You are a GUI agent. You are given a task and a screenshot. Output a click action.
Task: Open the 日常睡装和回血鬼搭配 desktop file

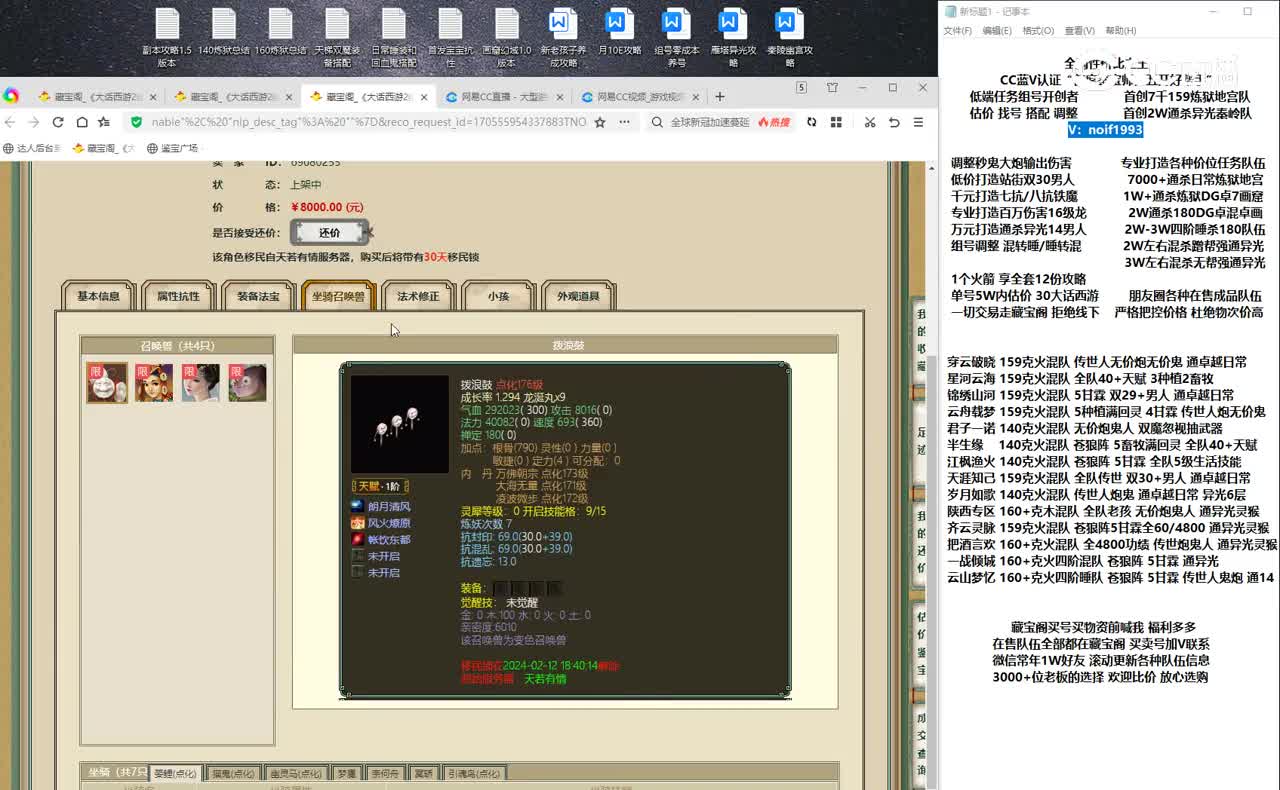coord(394,38)
